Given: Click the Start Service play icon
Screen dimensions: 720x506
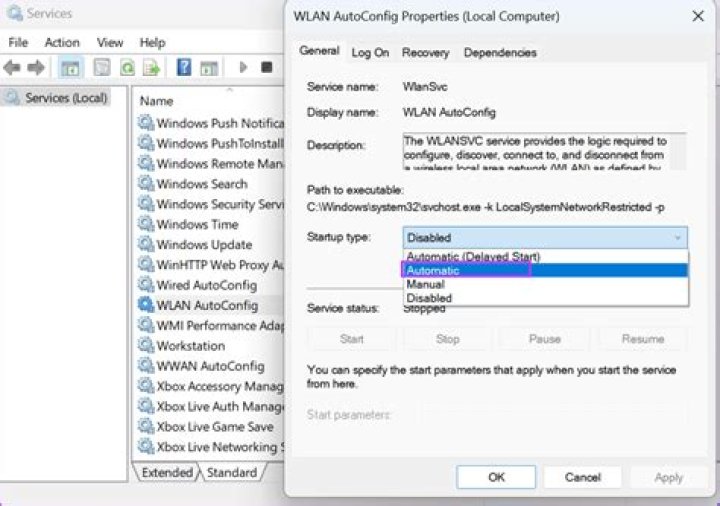Looking at the screenshot, I should pyautogui.click(x=242, y=68).
